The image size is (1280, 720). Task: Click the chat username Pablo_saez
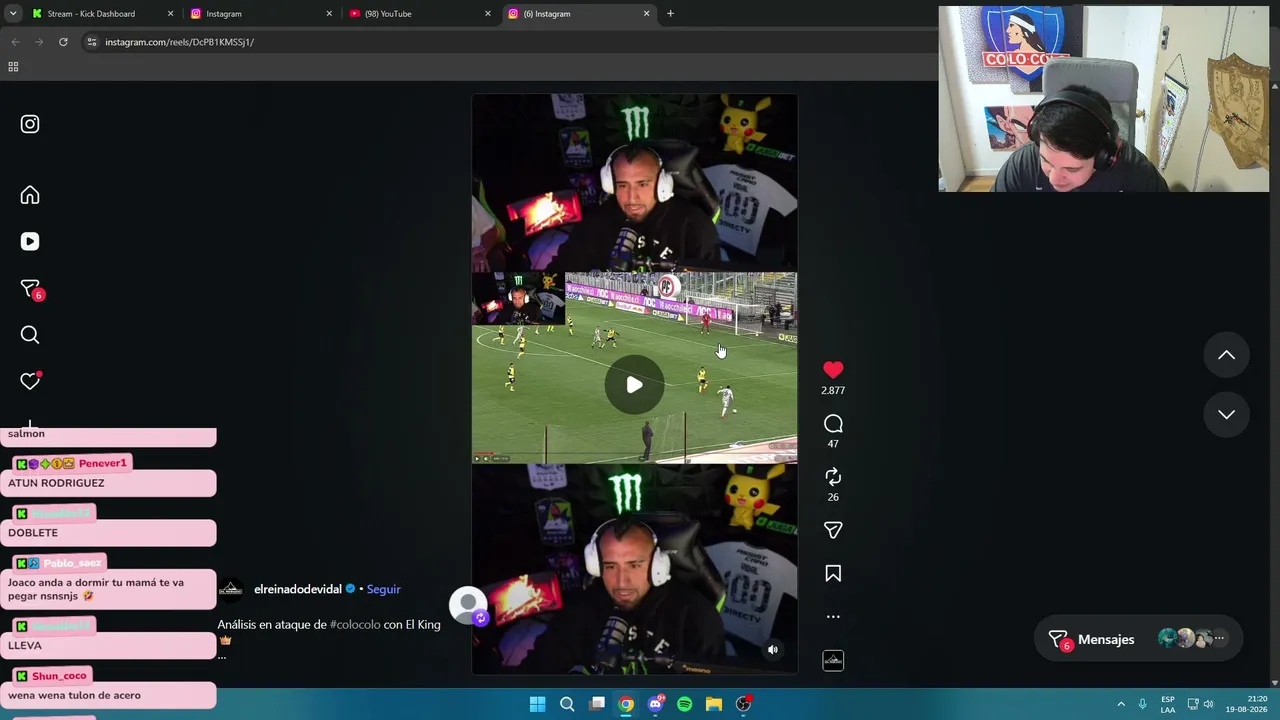coord(72,563)
